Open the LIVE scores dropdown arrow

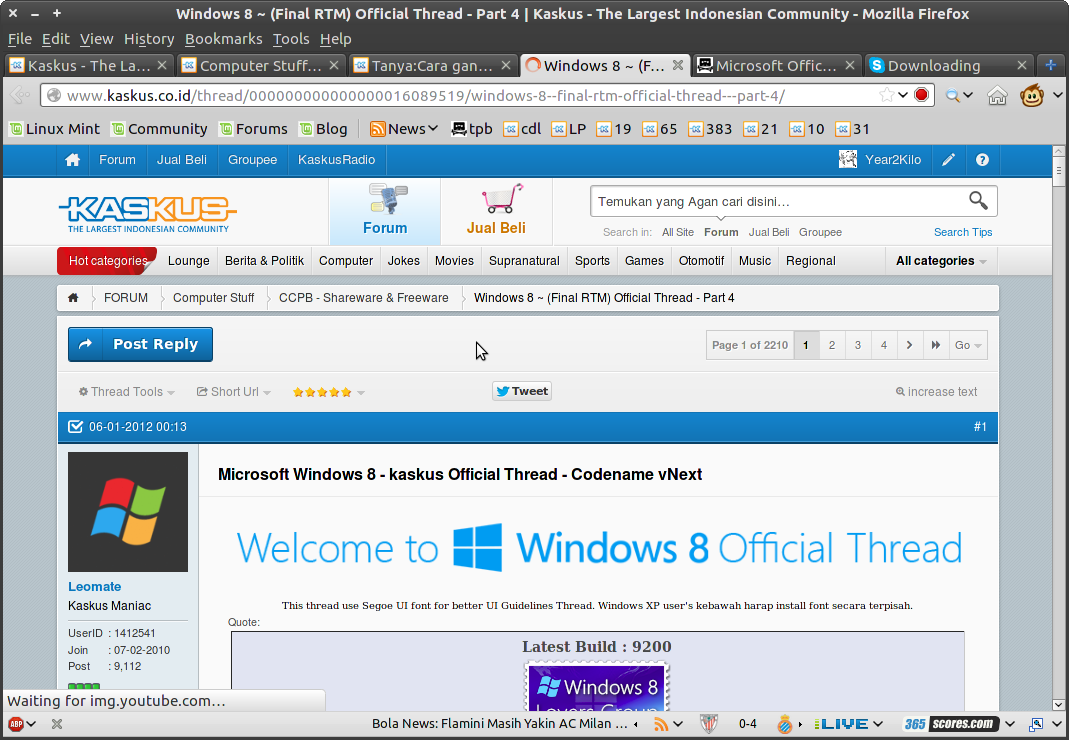878,724
